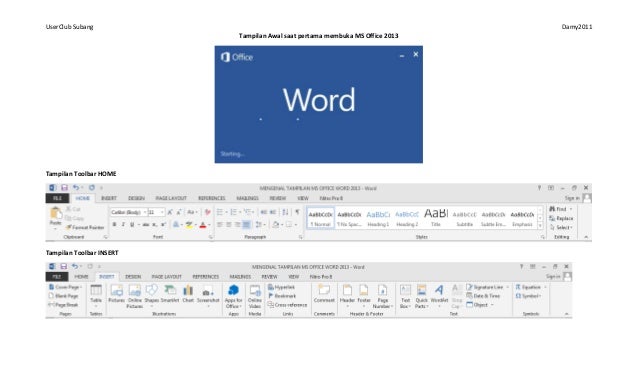Image resolution: width=638 pixels, height=388 pixels.
Task: Toggle Strikethrough formatting button
Action: pyautogui.click(x=146, y=225)
